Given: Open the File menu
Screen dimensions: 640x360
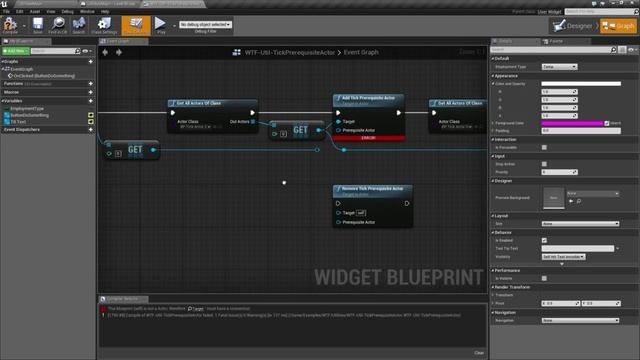Looking at the screenshot, I should click(6, 11).
